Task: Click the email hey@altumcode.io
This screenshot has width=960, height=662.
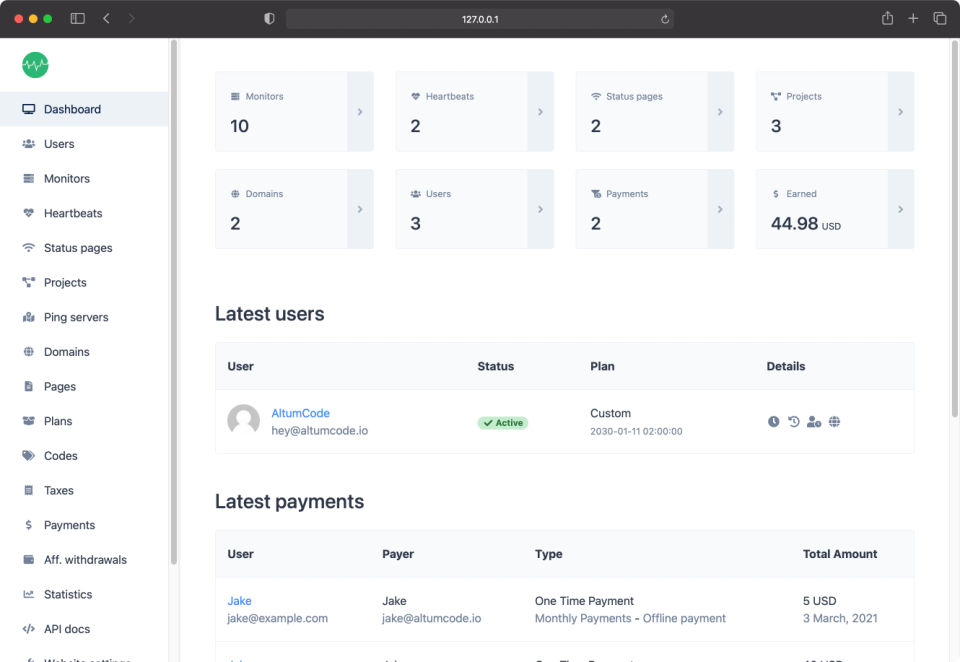Action: pyautogui.click(x=320, y=431)
